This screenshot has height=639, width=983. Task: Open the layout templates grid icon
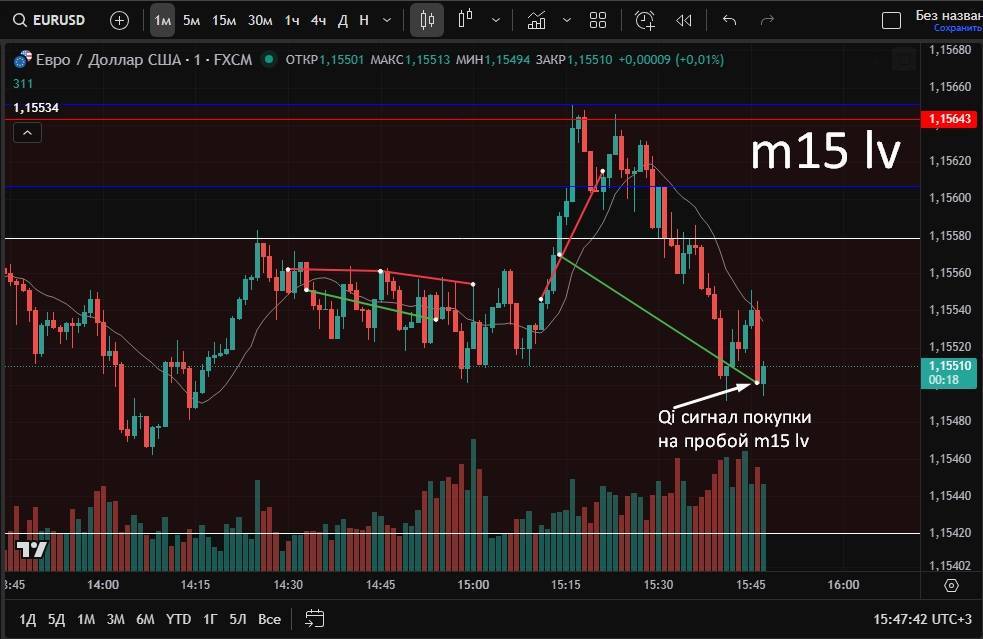click(598, 20)
